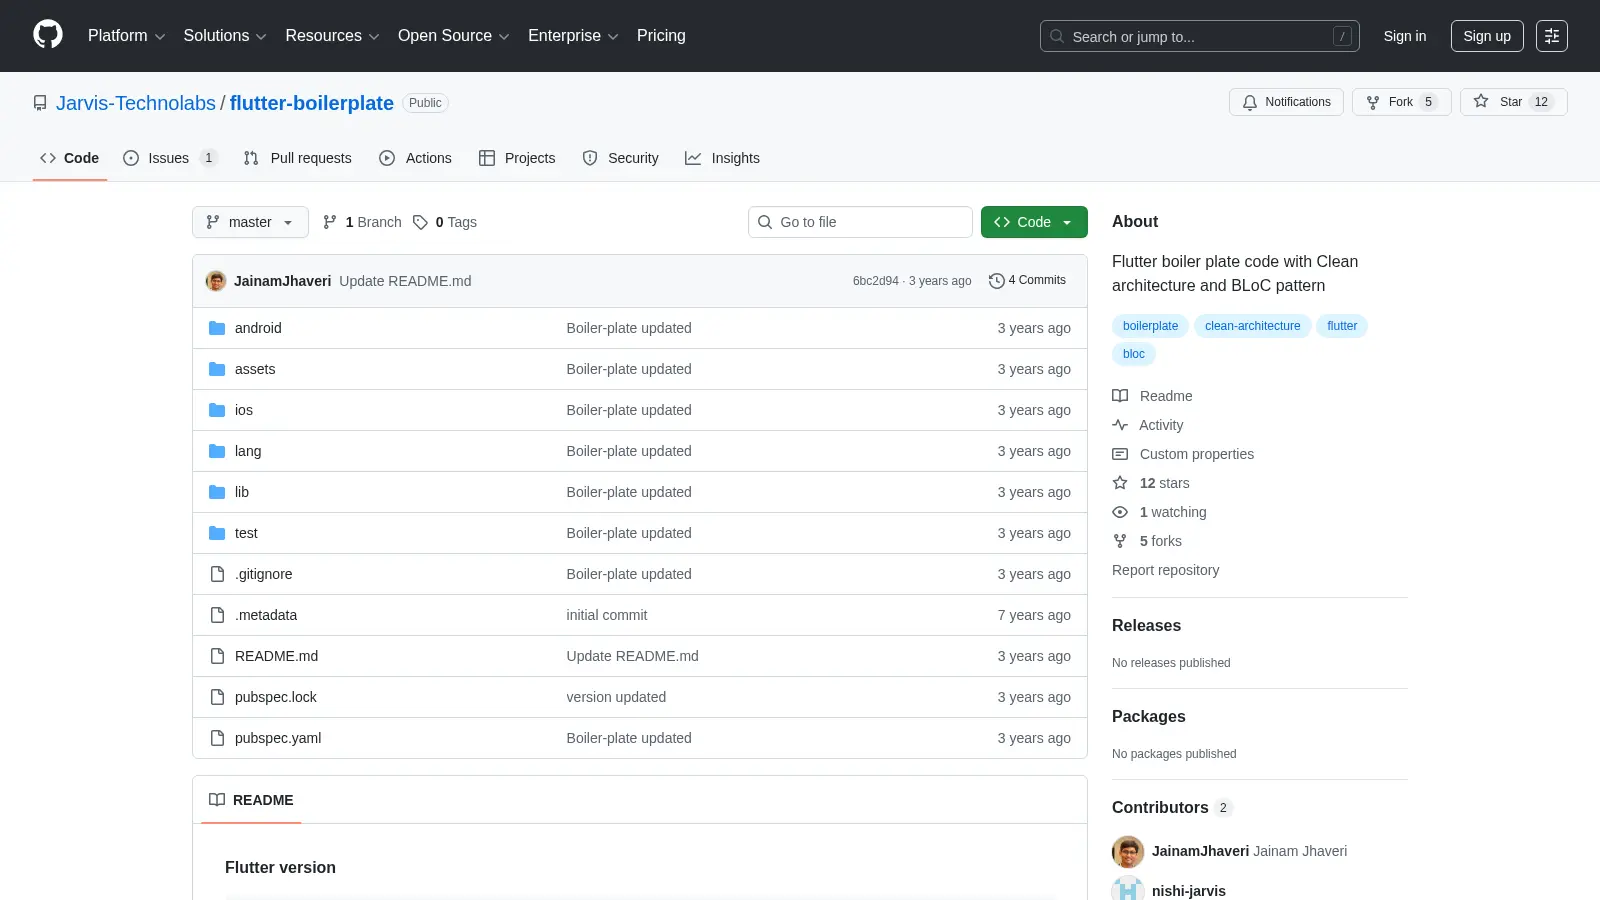Switch to the Insights tab
1600x900 pixels.
coord(722,158)
